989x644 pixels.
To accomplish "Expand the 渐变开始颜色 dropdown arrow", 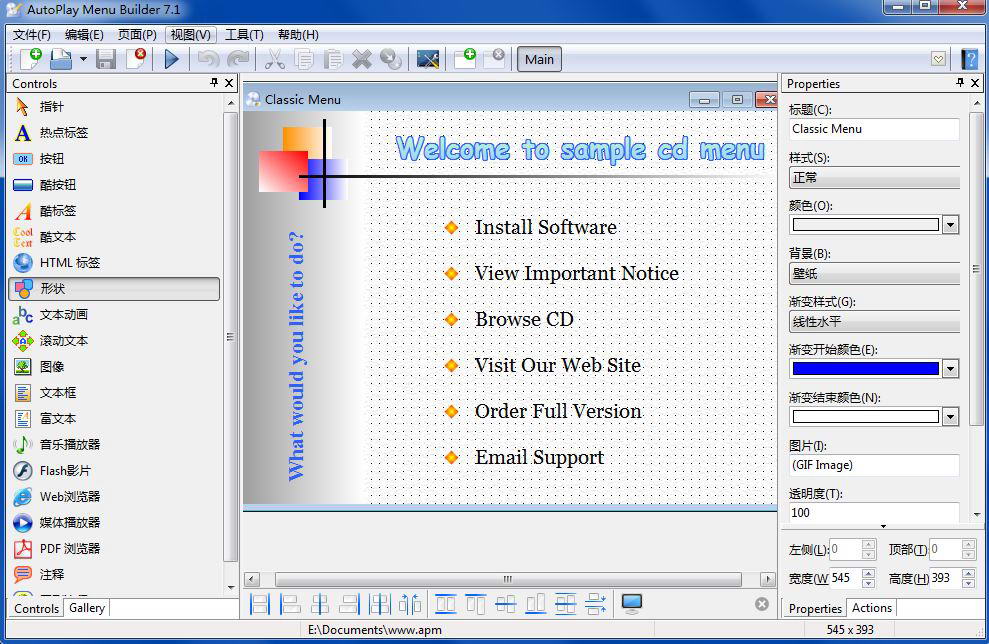I will (951, 369).
